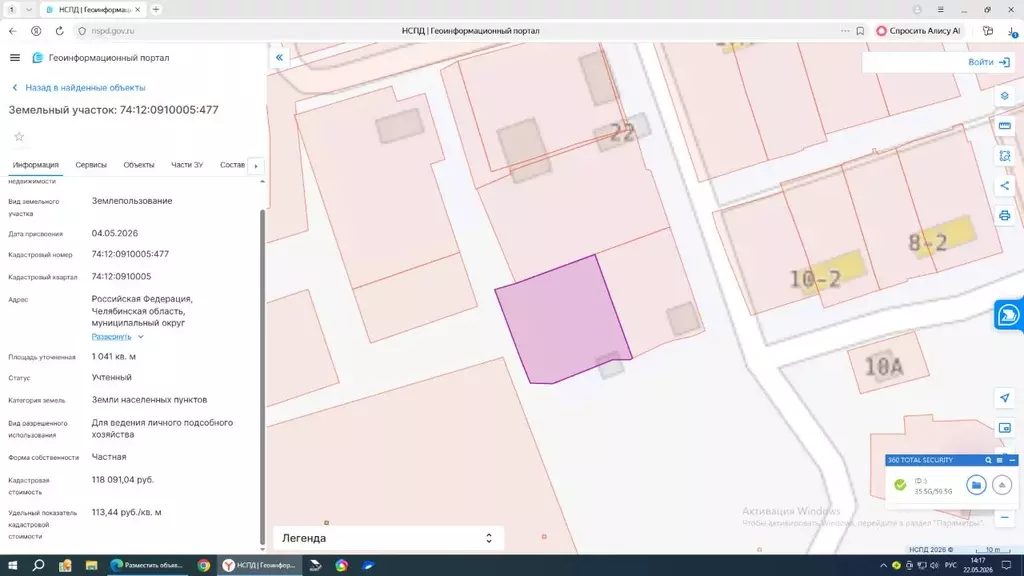Add the land plot to favorites star
The width and height of the screenshot is (1024, 576).
click(x=19, y=136)
